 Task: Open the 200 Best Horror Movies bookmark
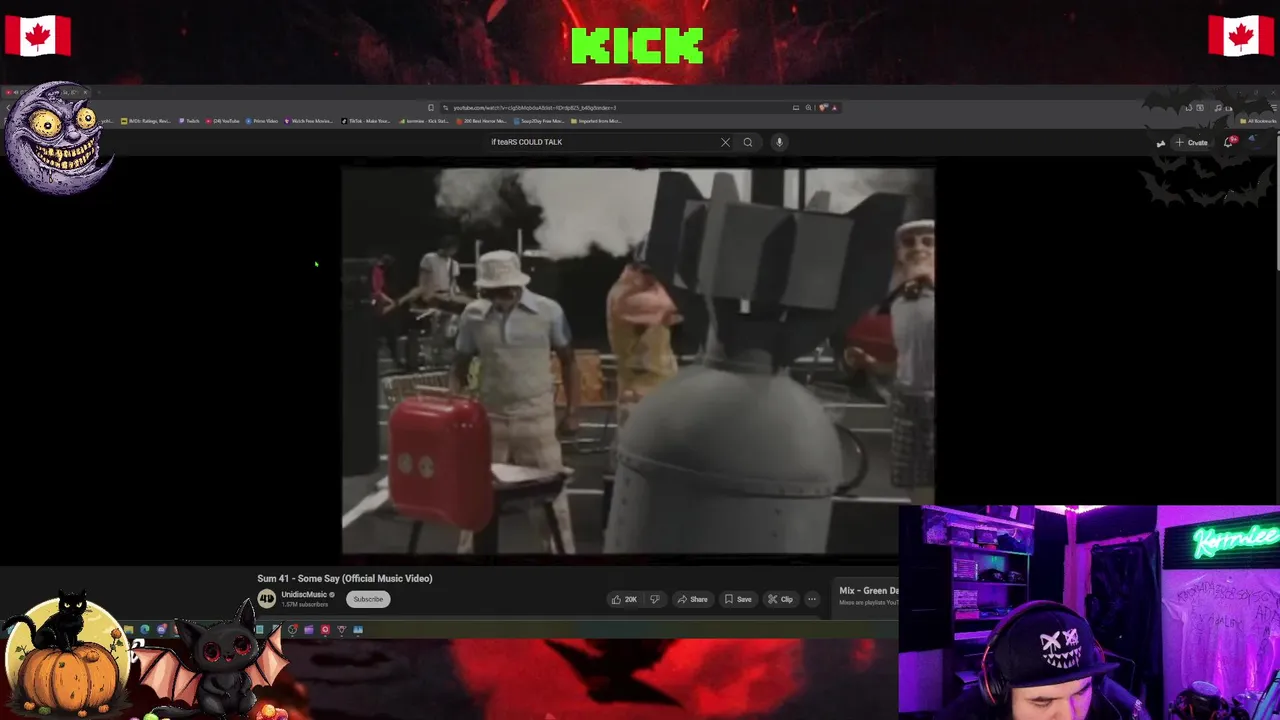482,121
